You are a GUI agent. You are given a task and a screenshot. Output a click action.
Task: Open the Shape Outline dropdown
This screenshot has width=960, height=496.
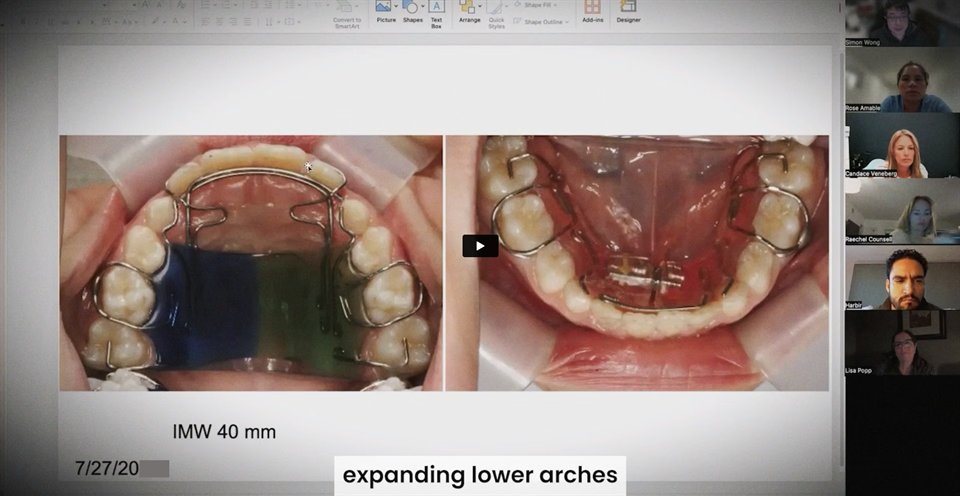[541, 21]
